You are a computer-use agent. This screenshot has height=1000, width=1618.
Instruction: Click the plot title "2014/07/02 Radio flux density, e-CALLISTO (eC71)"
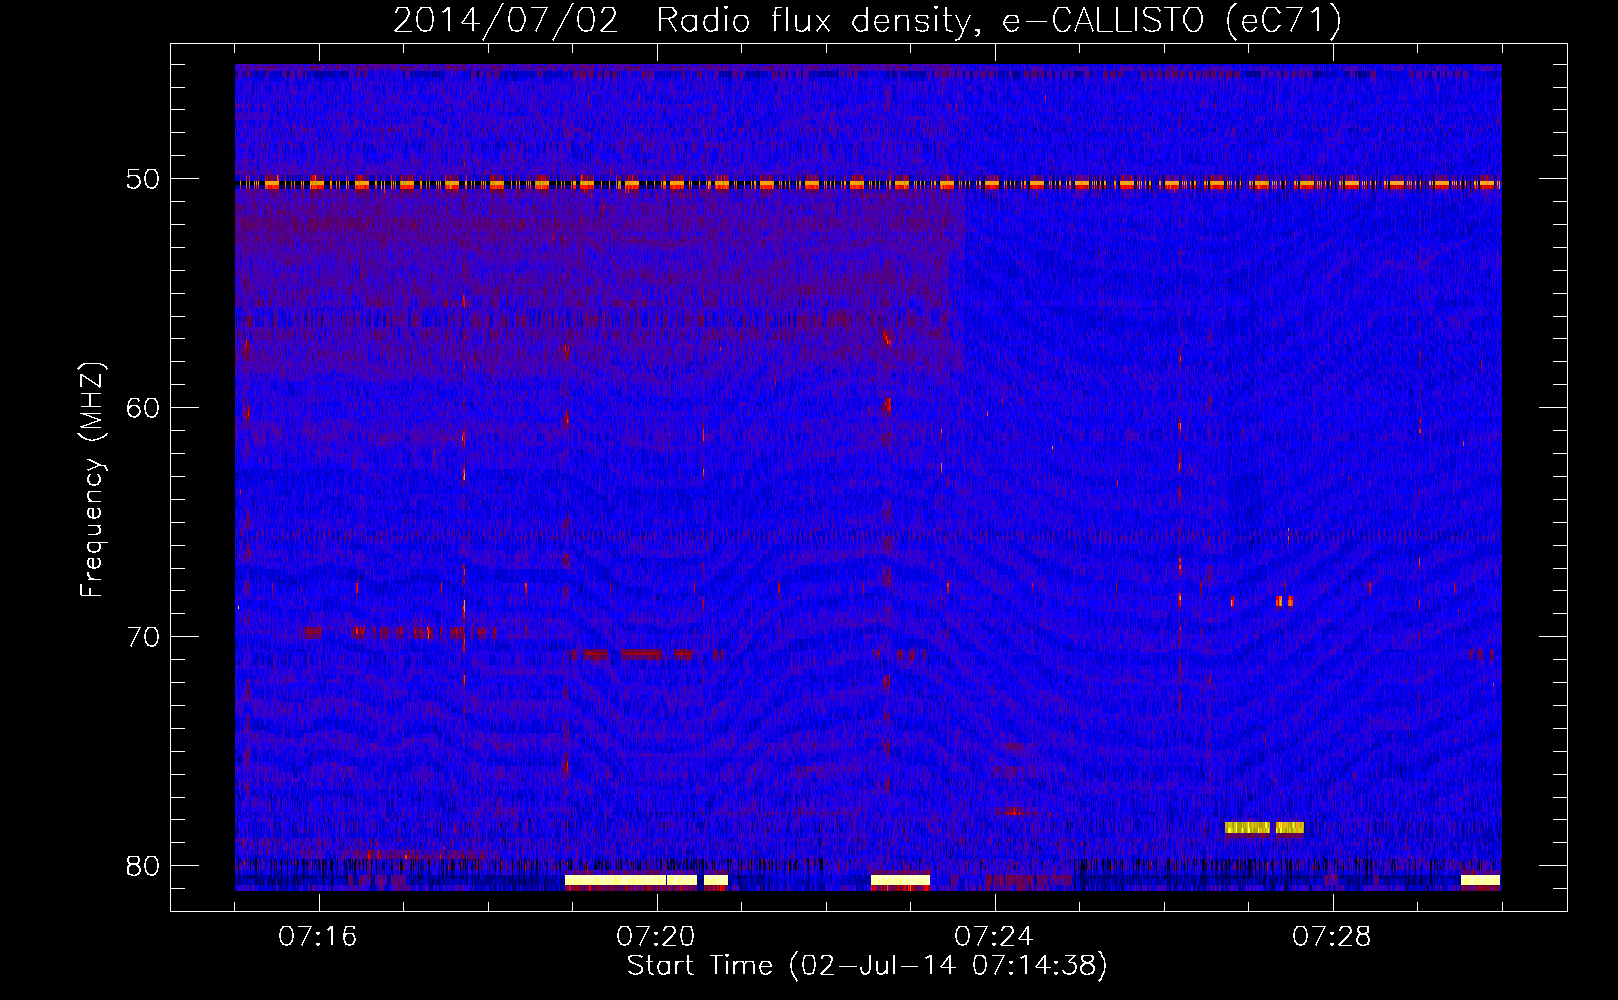(867, 21)
